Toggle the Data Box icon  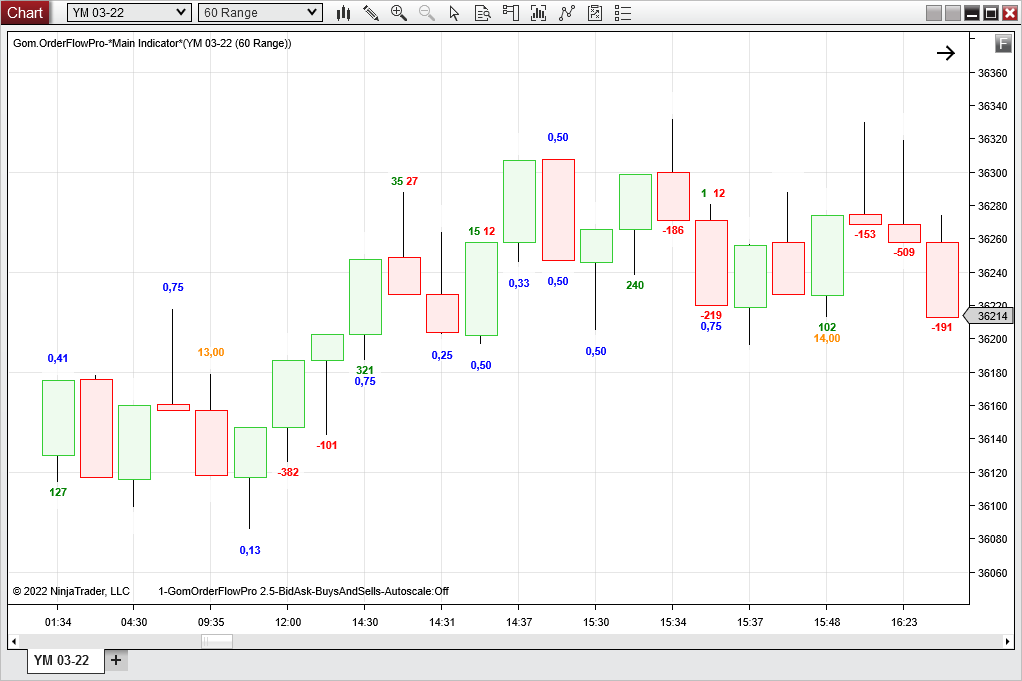(x=481, y=13)
